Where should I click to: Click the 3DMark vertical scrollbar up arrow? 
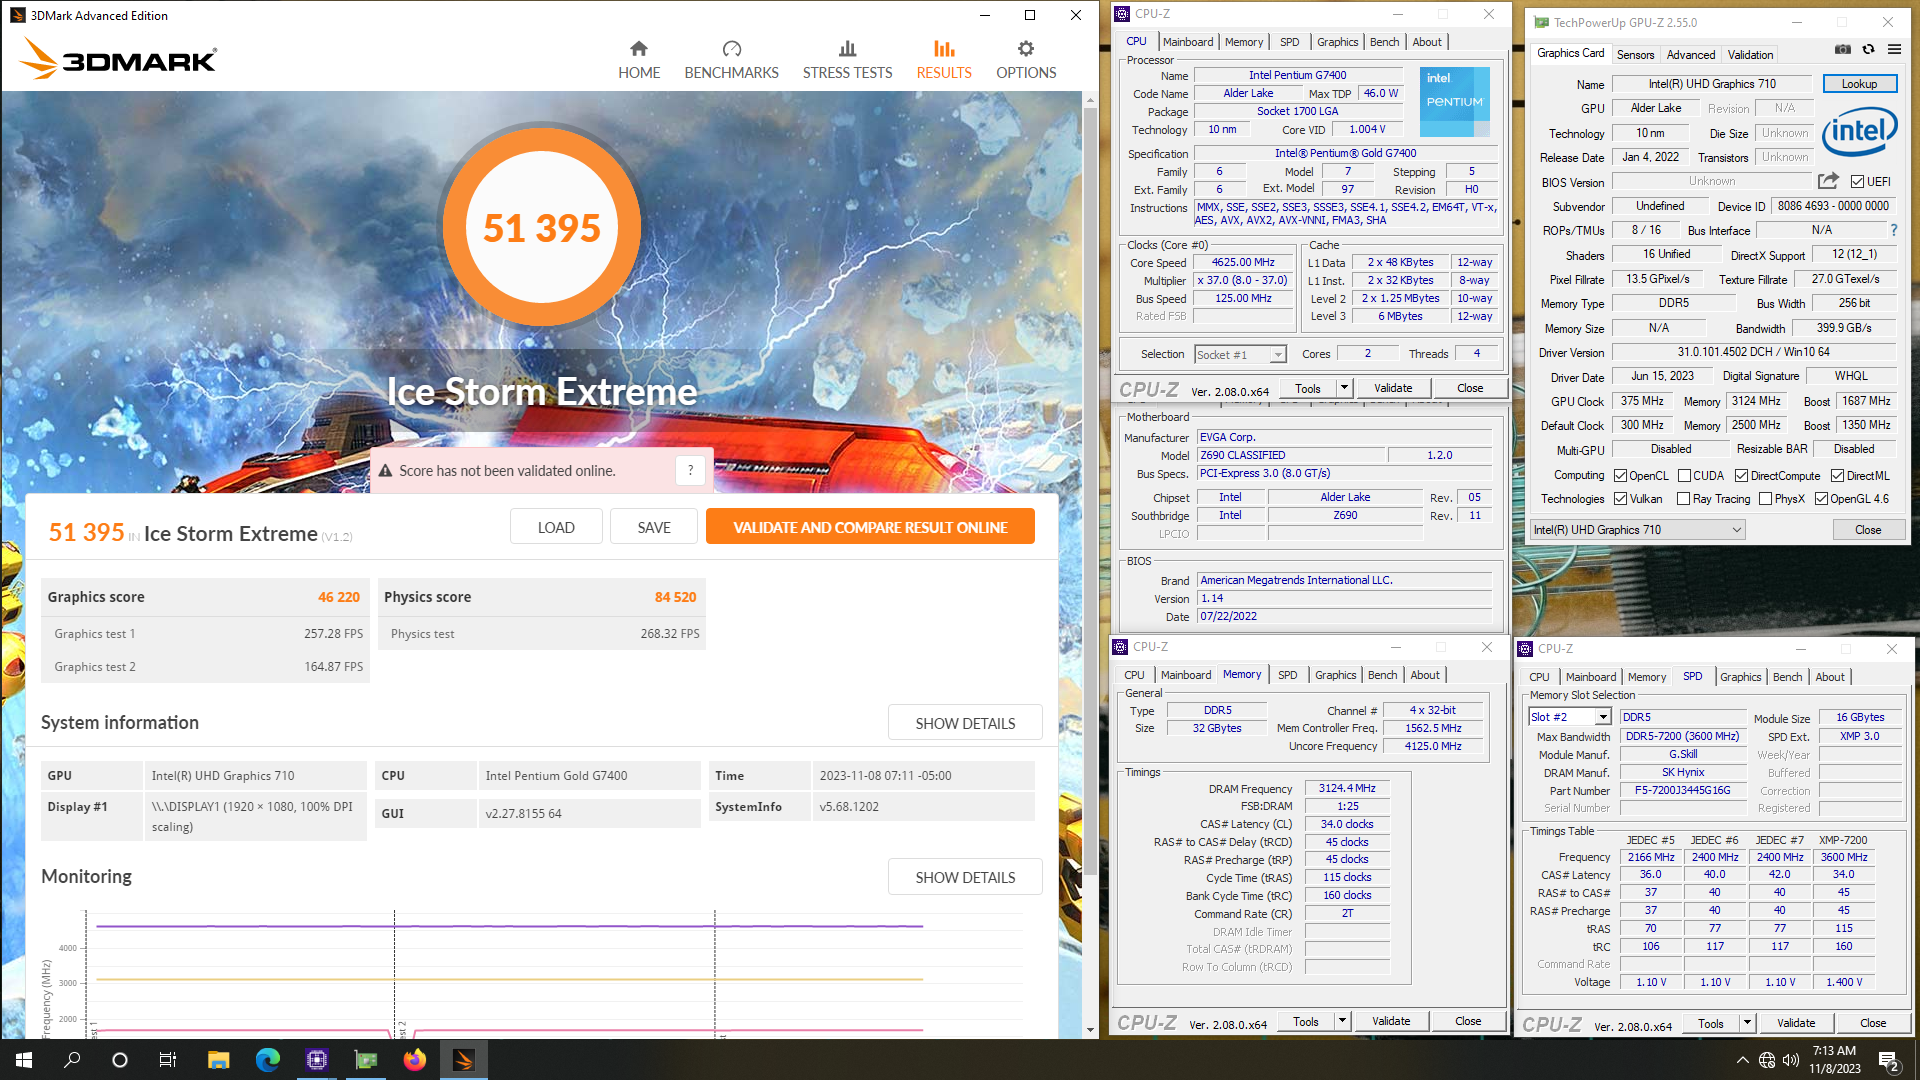click(1090, 100)
